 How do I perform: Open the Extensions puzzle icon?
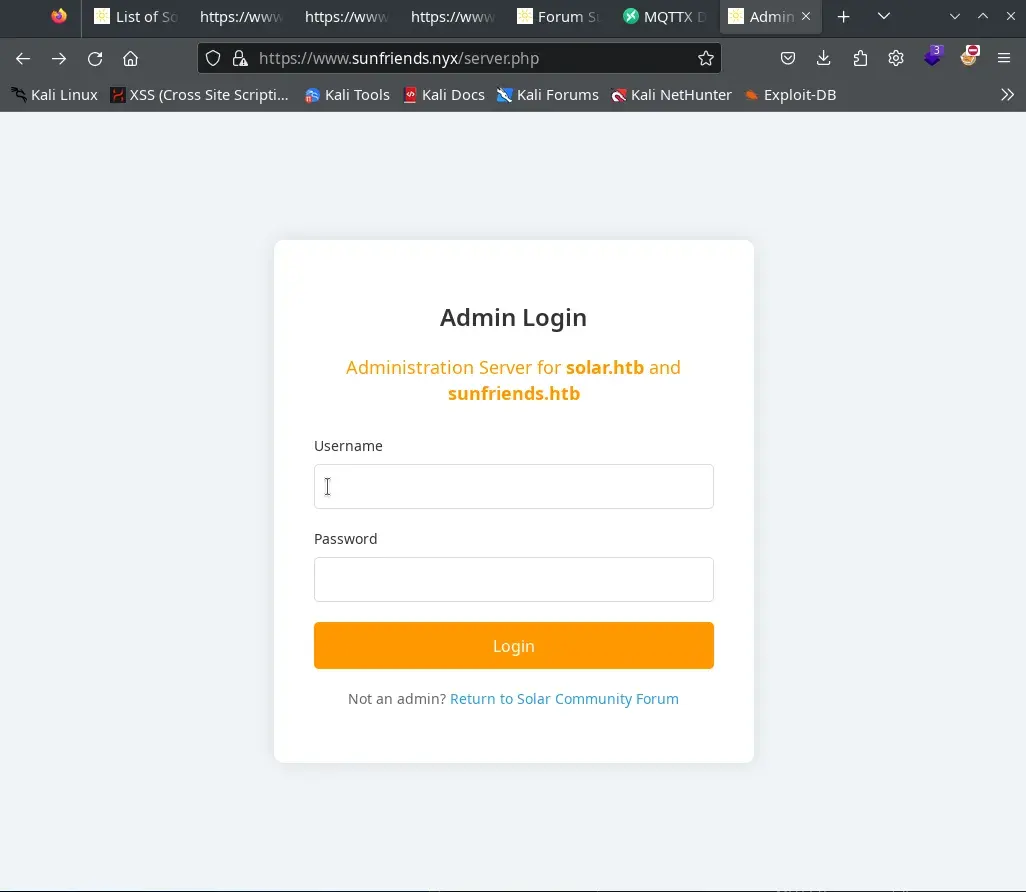click(x=860, y=58)
